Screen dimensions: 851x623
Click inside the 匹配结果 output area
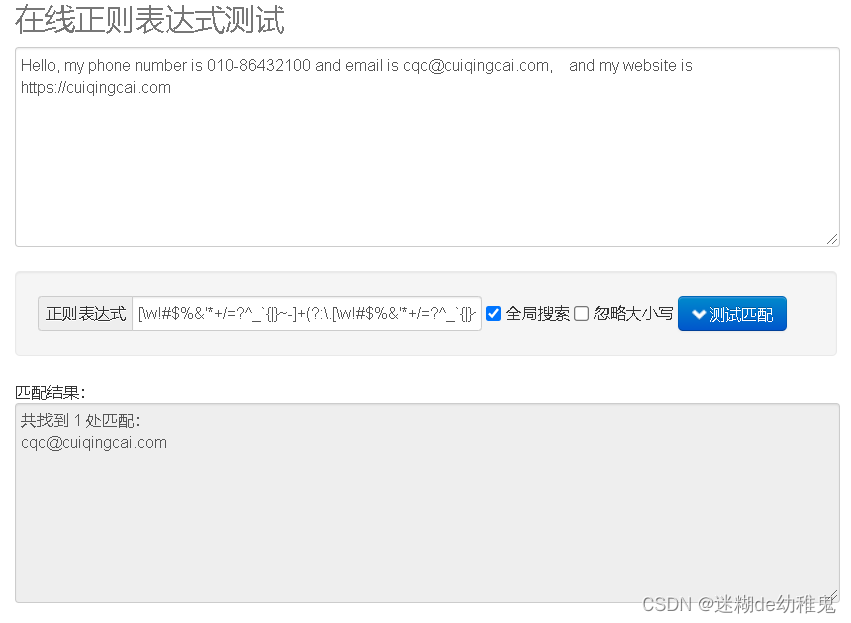click(427, 503)
